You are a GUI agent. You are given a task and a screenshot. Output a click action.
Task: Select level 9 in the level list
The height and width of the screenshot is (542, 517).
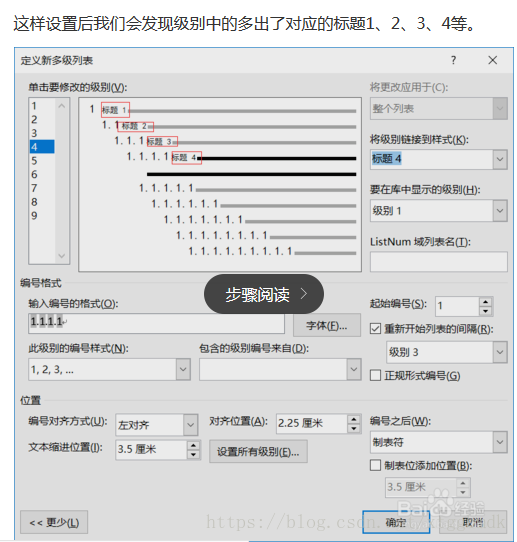click(x=42, y=215)
